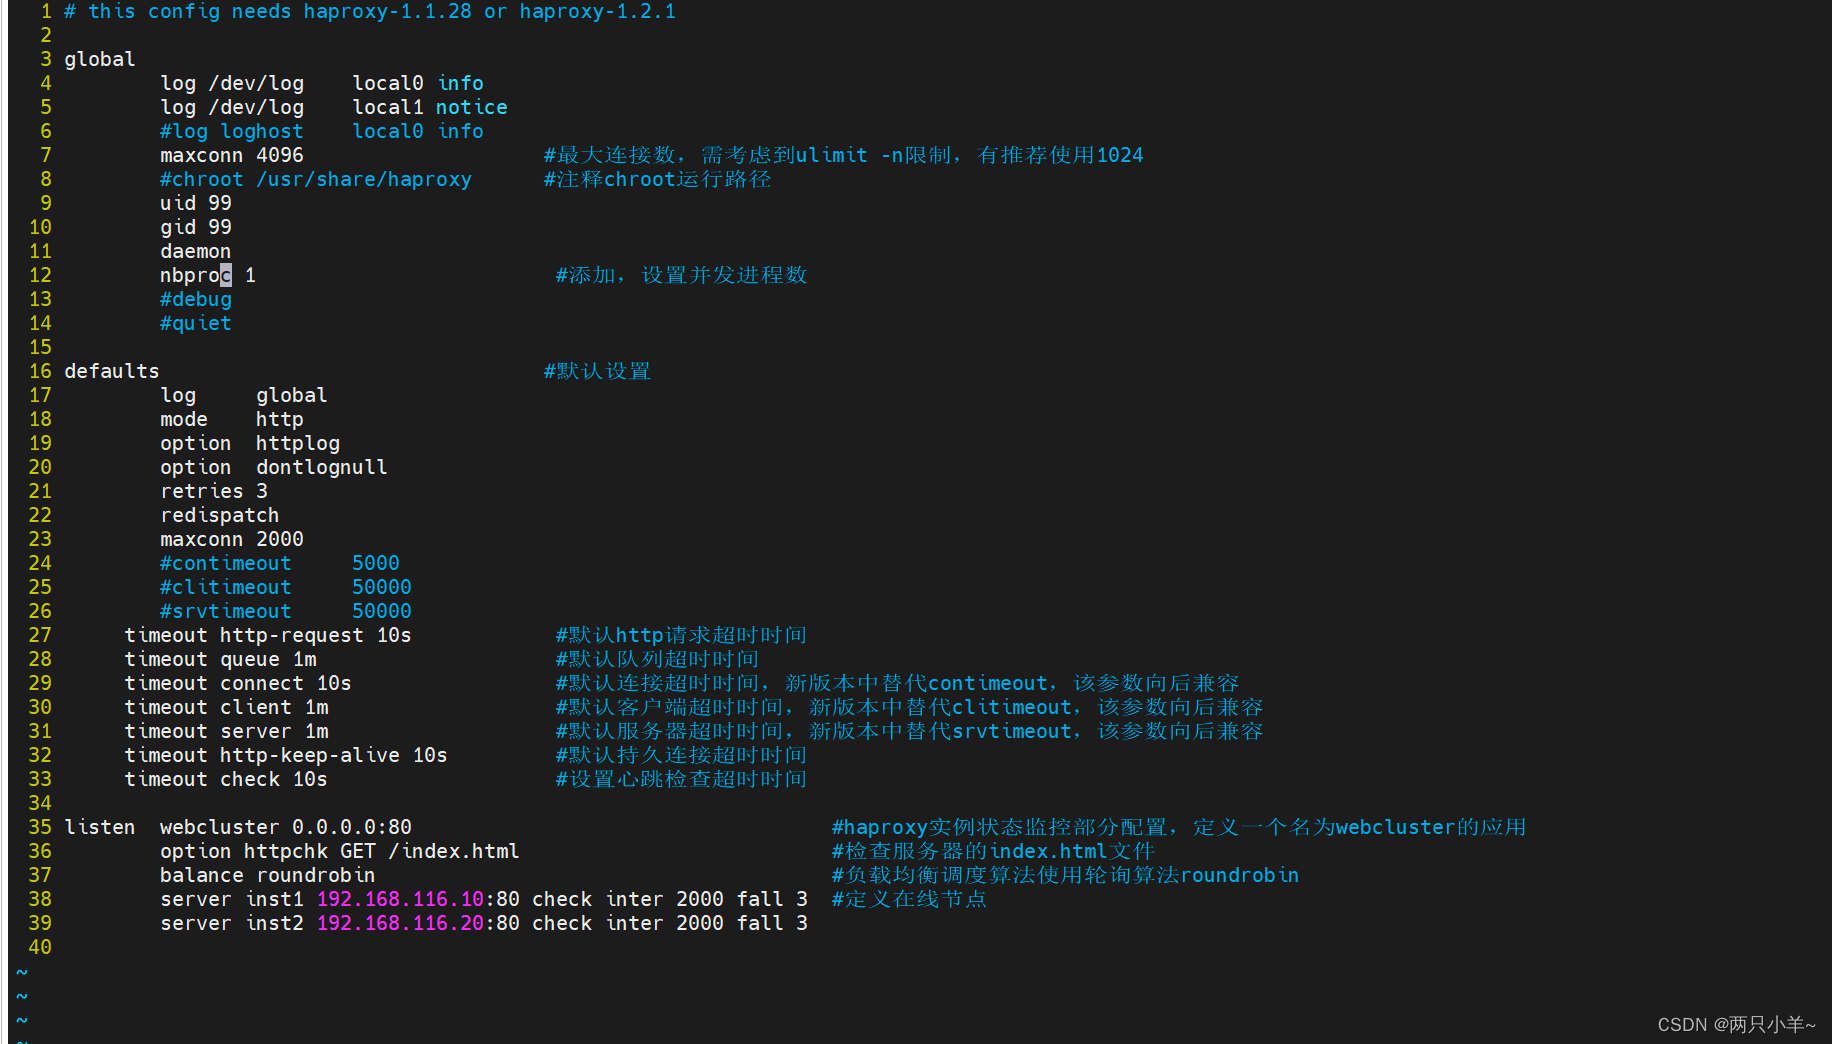Click 'webcluster 0.0.0.0:80' on line 35
1832x1044 pixels.
click(286, 827)
